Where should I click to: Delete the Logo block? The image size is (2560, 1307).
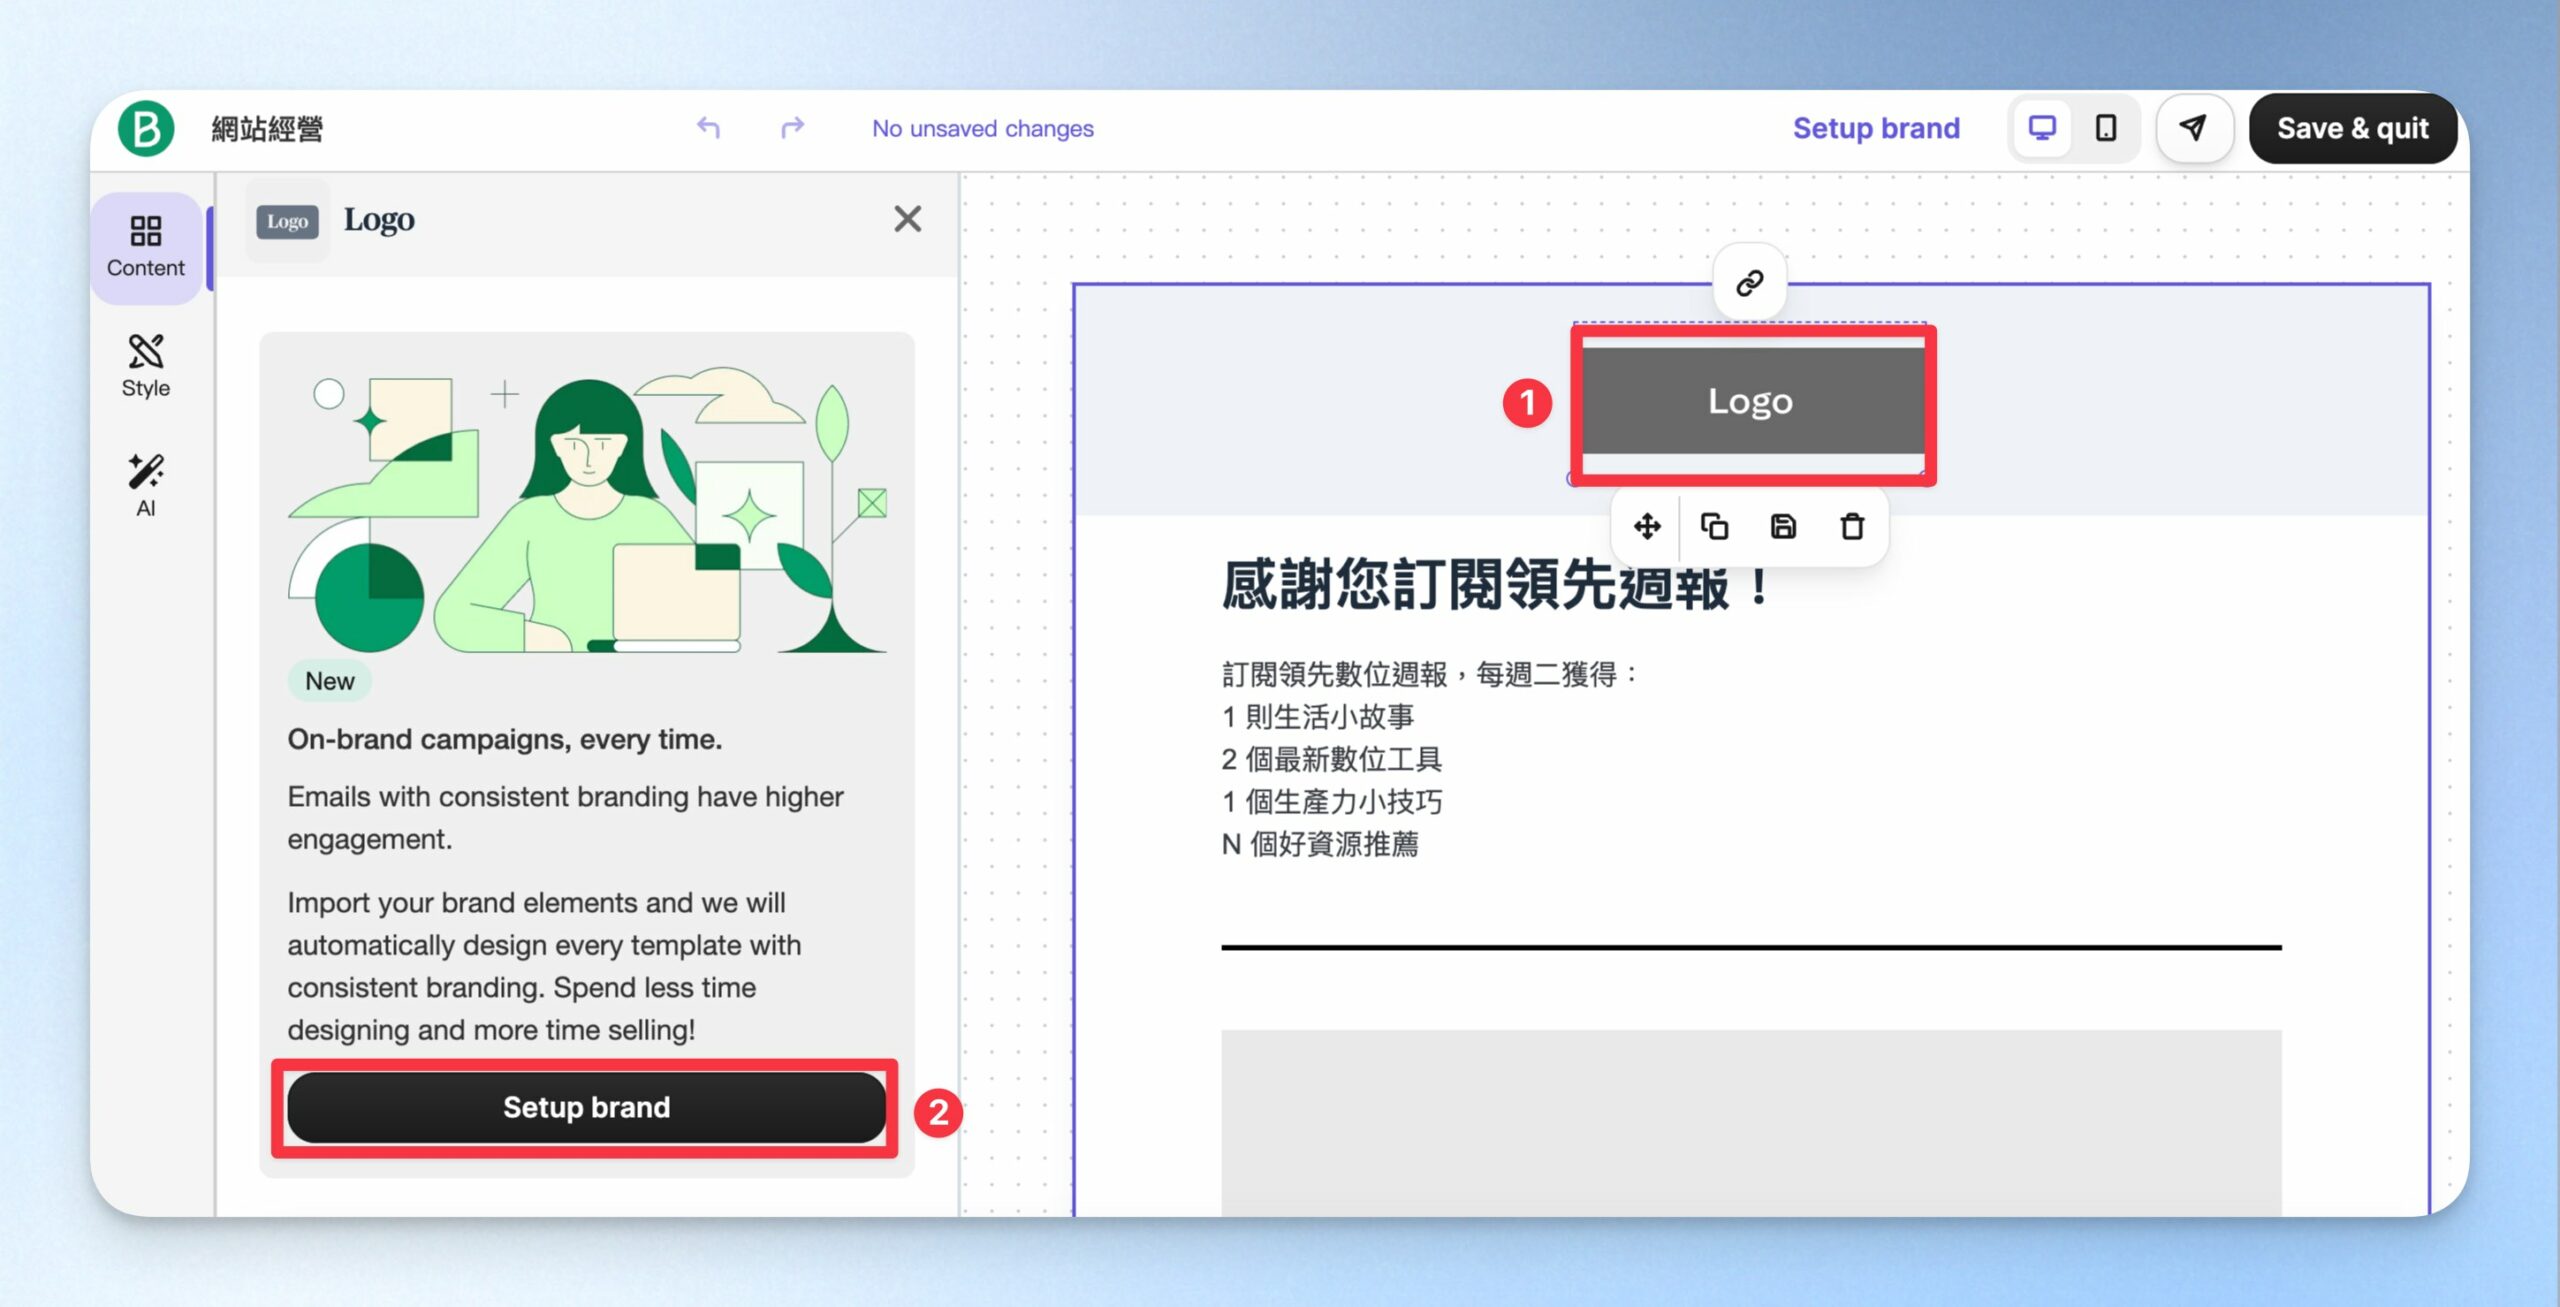pyautogui.click(x=1852, y=526)
